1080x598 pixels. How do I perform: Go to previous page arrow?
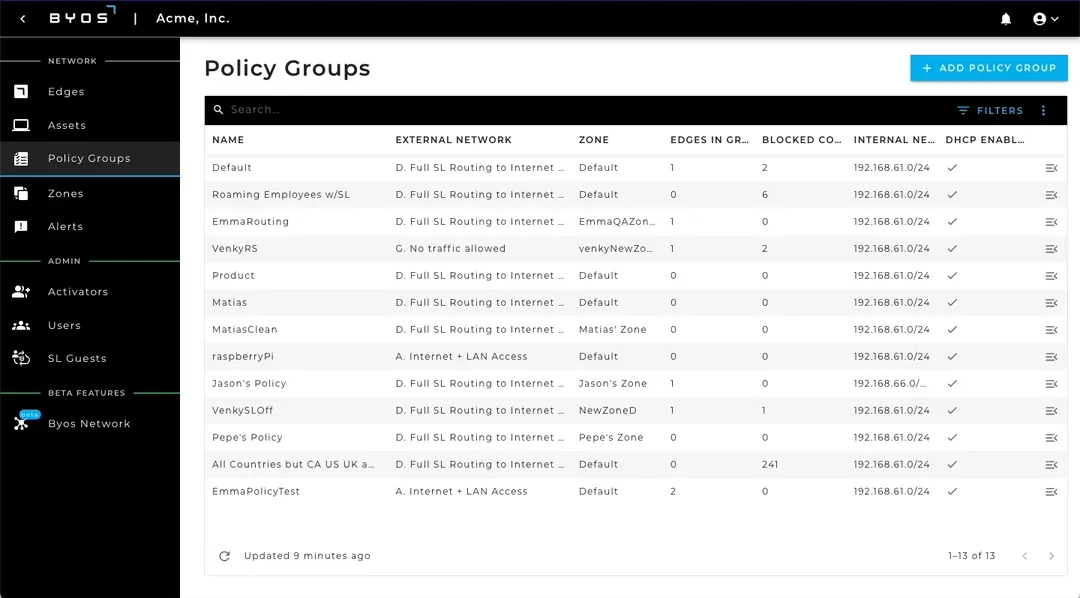1025,556
